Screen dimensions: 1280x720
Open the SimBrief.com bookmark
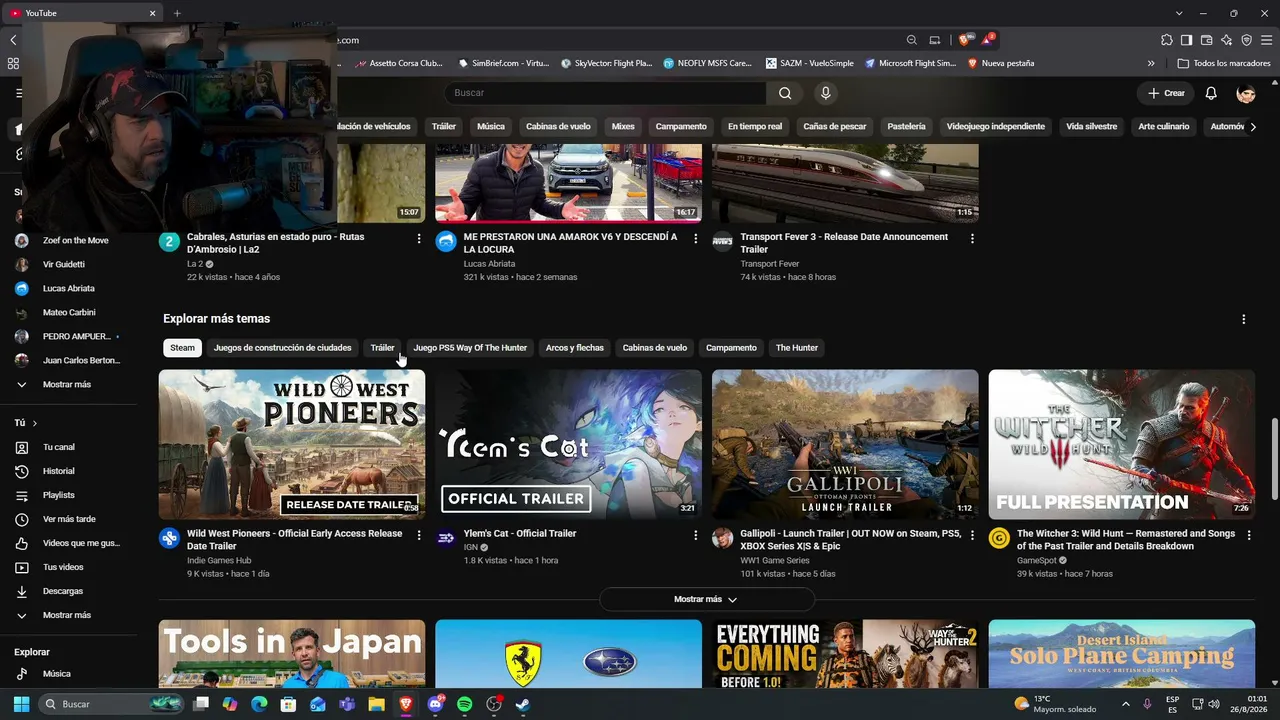coord(503,63)
